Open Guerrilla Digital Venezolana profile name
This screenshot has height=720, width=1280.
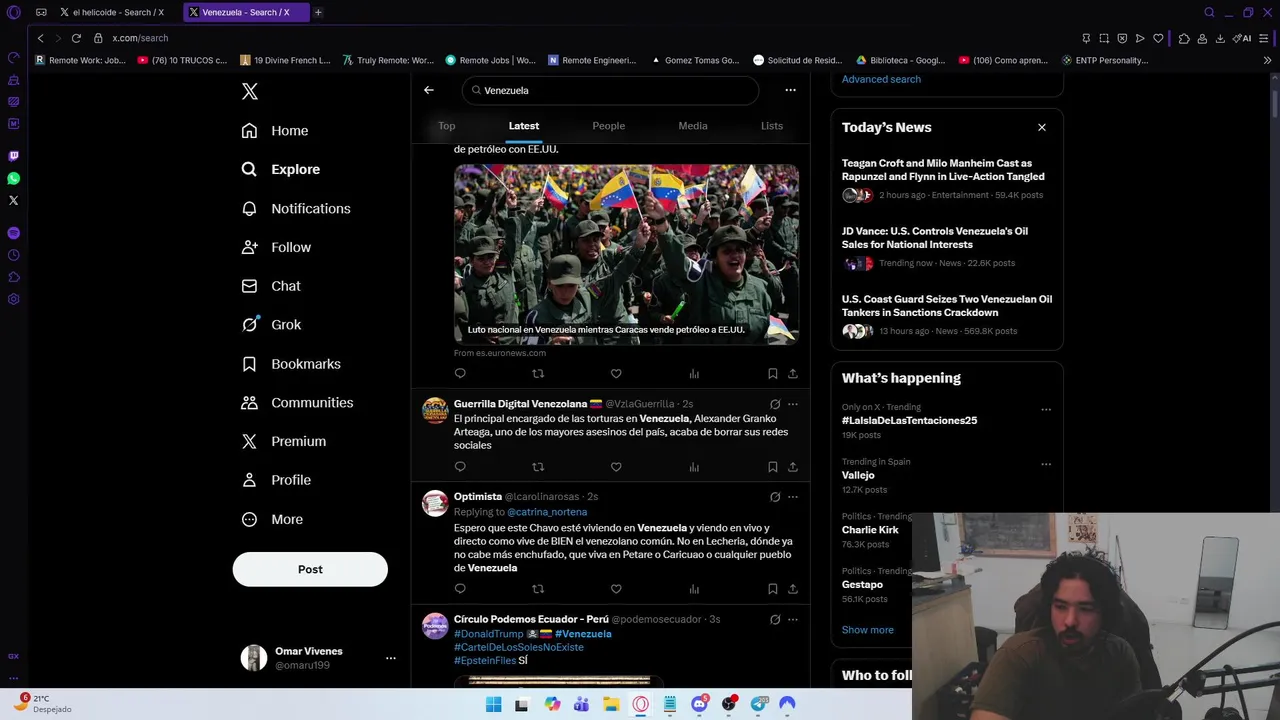click(x=520, y=404)
